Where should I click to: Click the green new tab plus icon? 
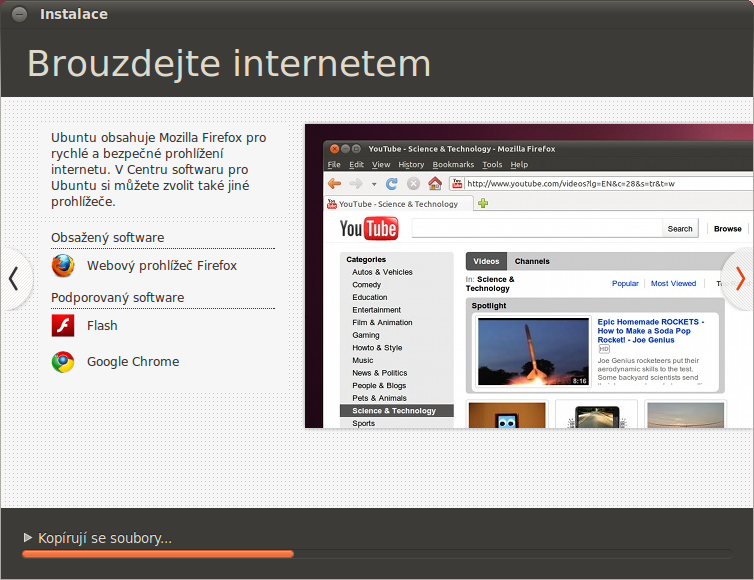pos(483,203)
